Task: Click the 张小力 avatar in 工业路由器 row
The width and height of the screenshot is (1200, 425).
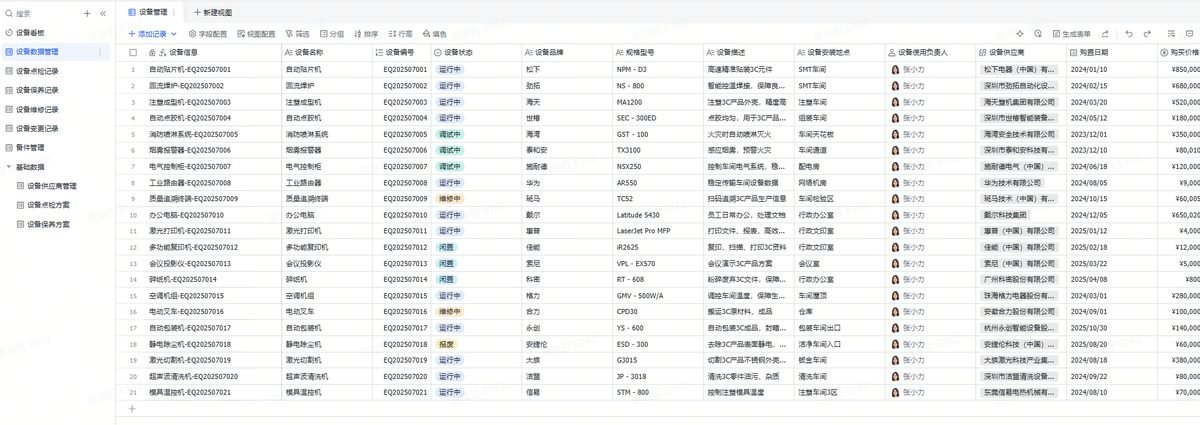Action: [x=894, y=182]
